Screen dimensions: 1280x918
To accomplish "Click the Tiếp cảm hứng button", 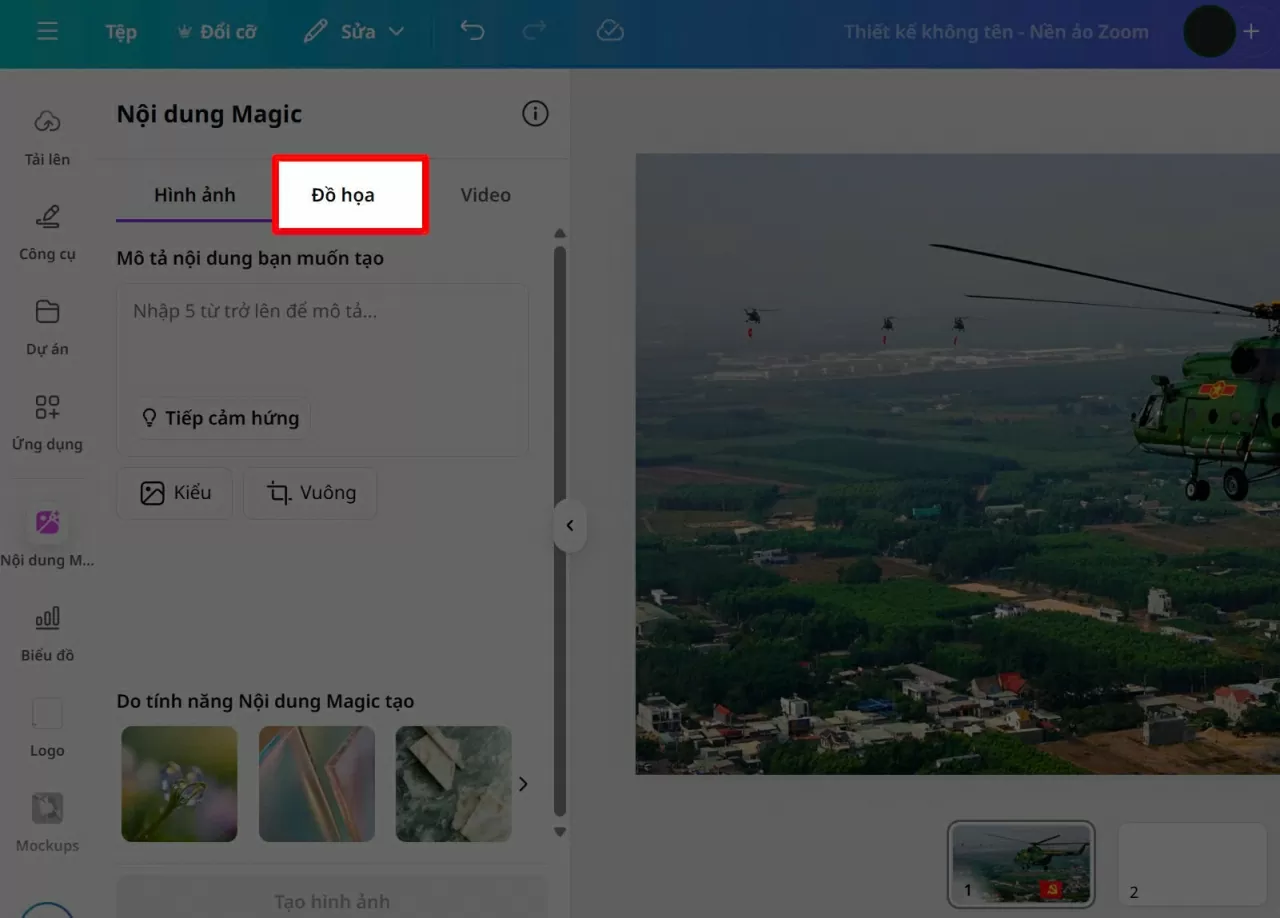I will point(221,417).
